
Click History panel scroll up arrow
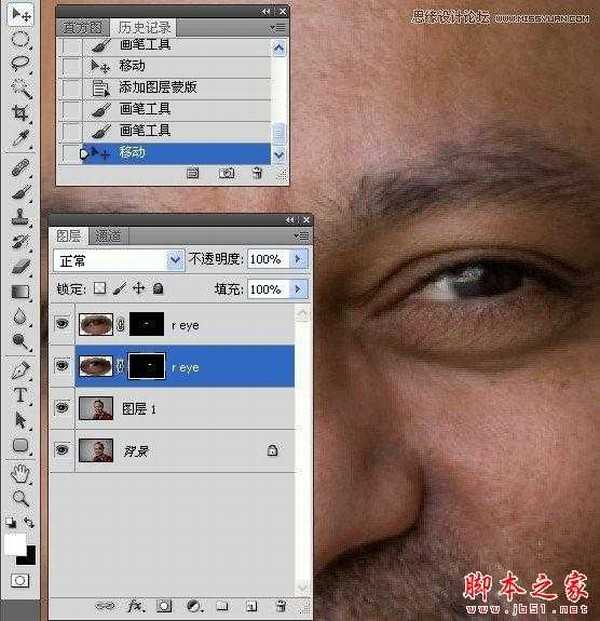coord(279,48)
